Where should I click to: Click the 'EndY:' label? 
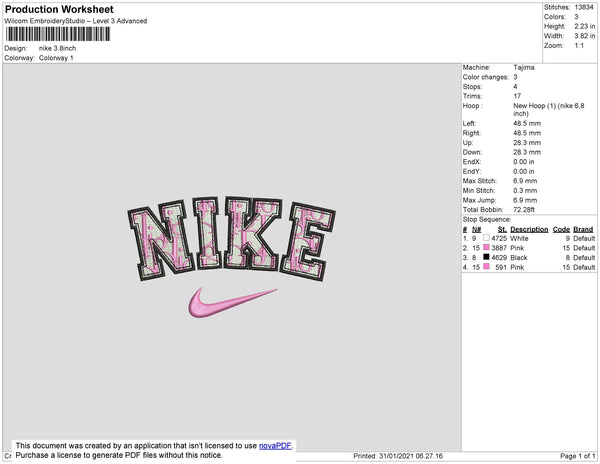tap(472, 171)
